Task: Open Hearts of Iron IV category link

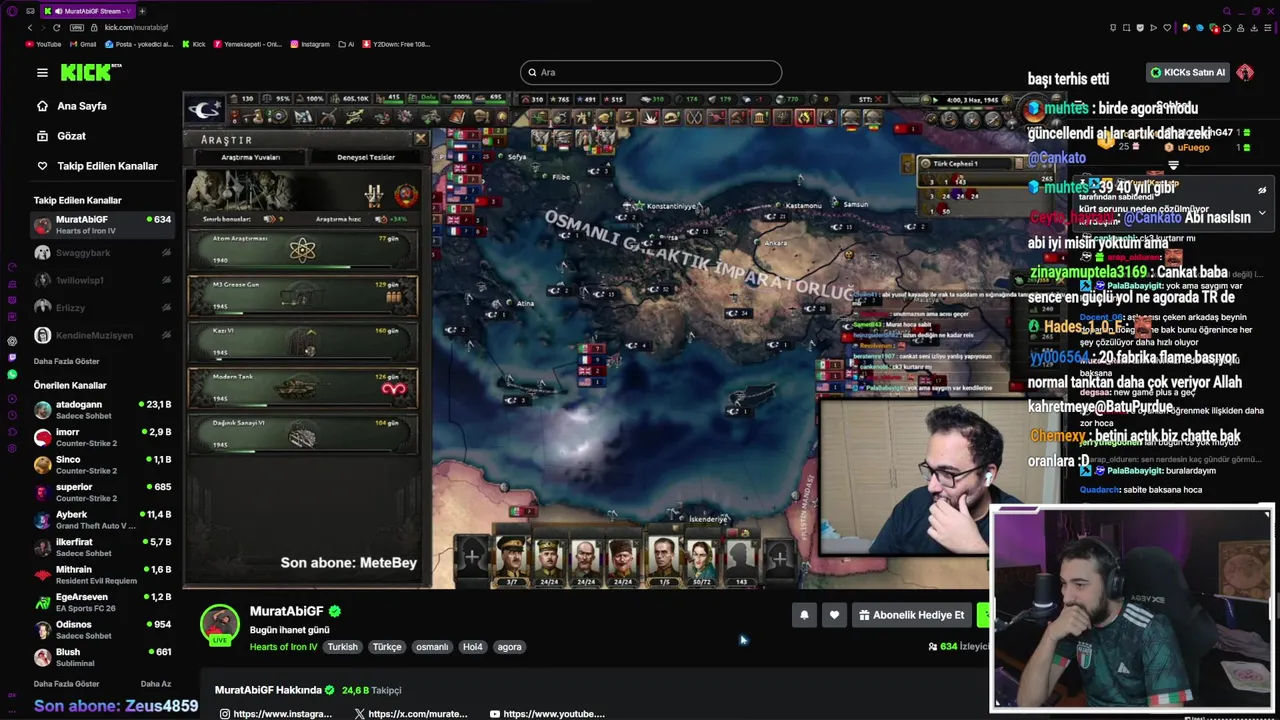Action: tap(283, 647)
